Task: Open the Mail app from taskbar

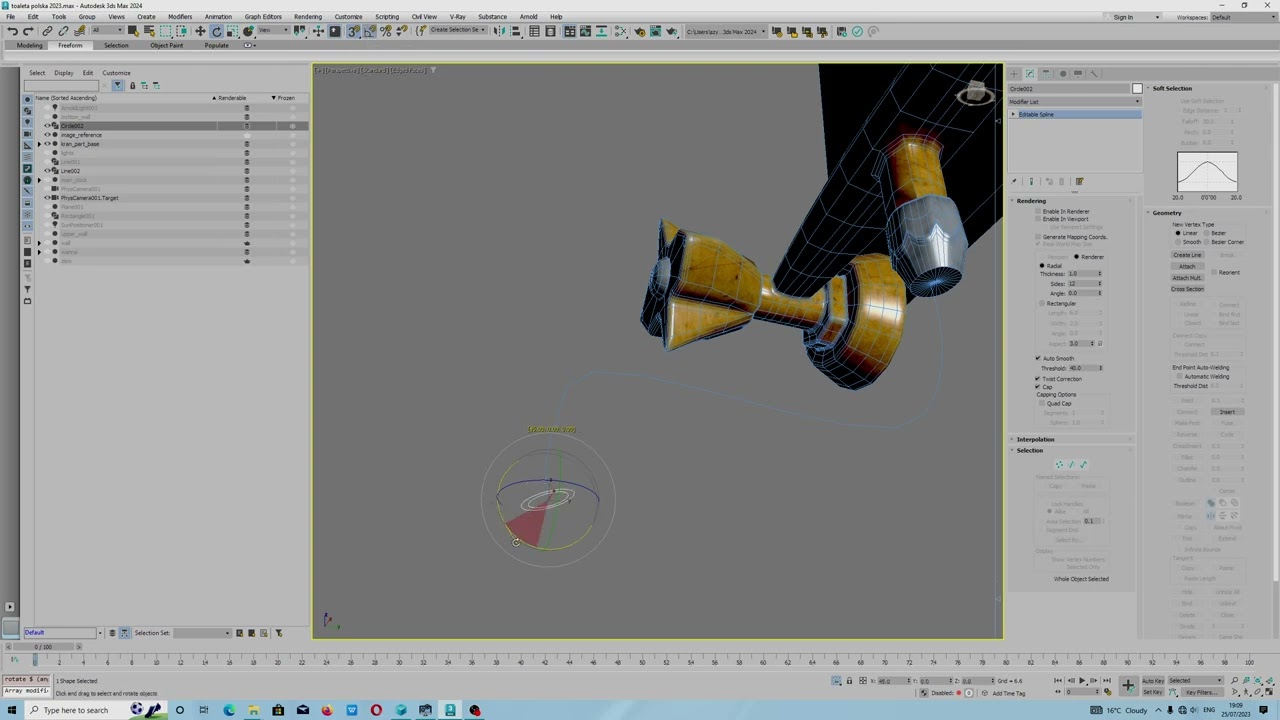Action: click(x=303, y=710)
